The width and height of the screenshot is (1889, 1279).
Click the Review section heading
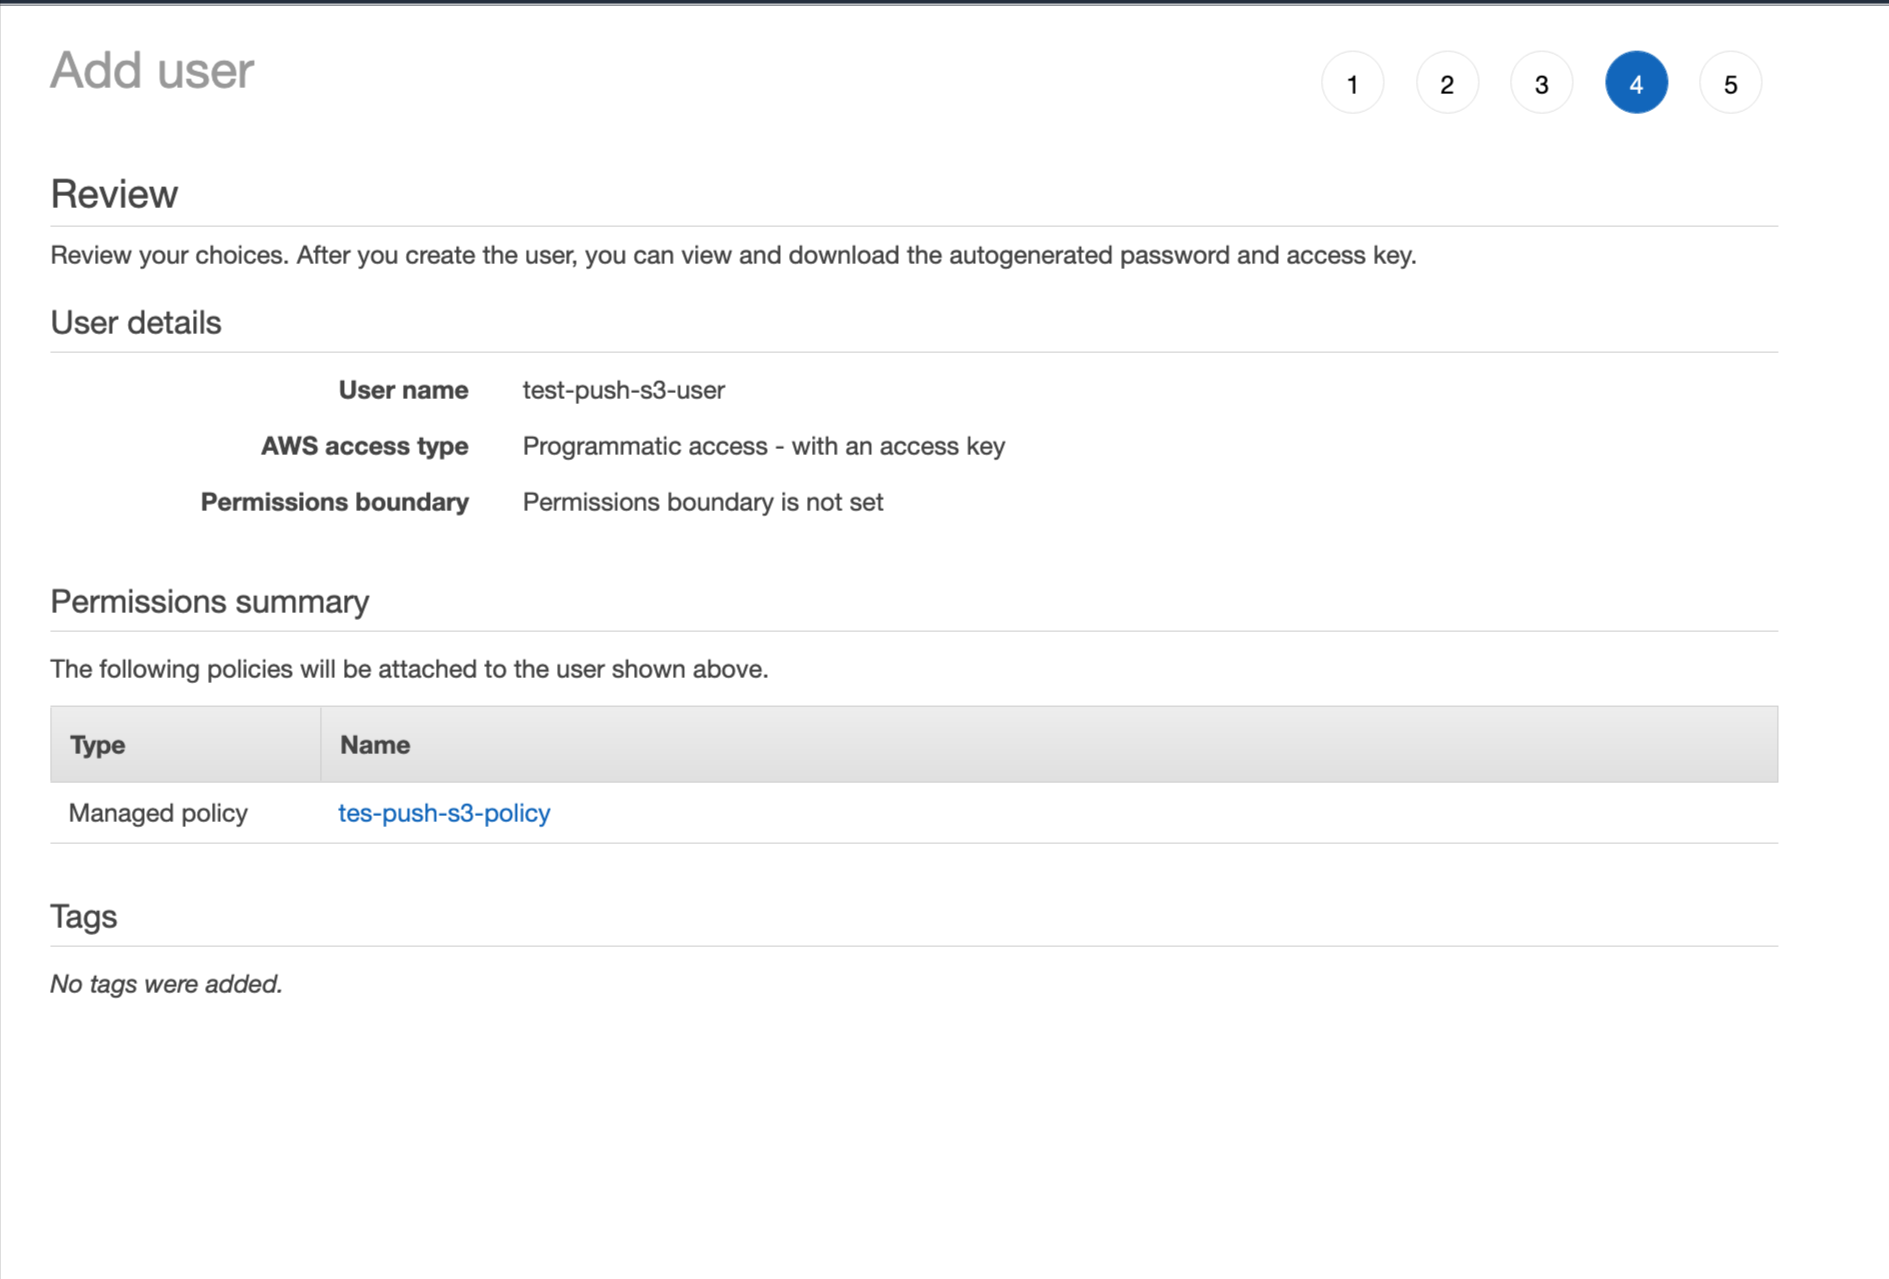(x=114, y=194)
